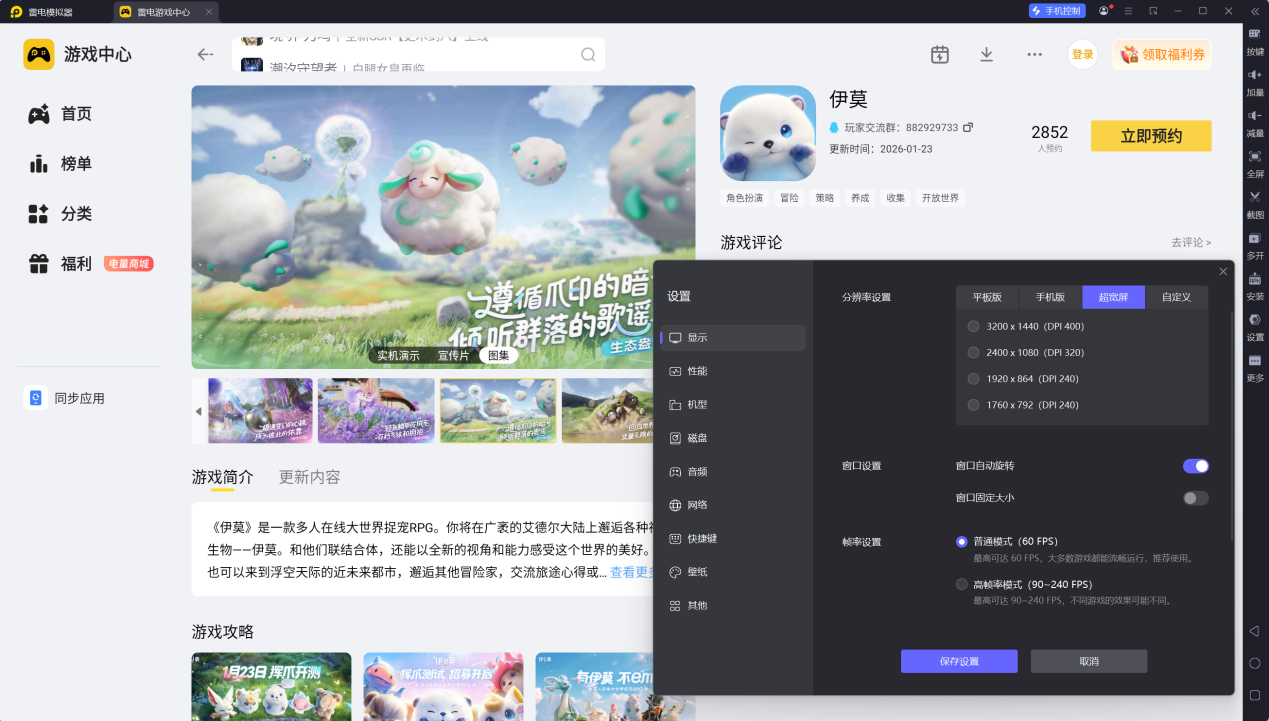Open the three-dot more options icon
The height and width of the screenshot is (721, 1269).
(1035, 55)
